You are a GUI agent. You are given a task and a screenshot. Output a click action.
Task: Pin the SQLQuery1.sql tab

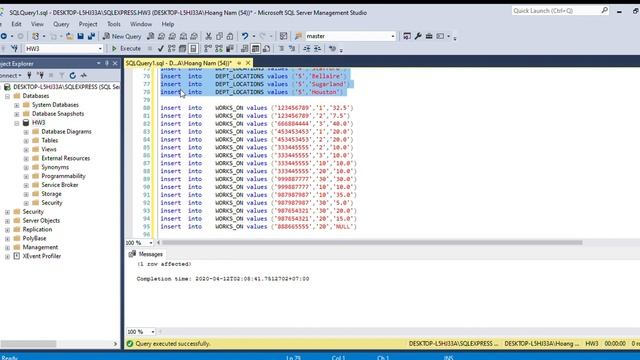click(239, 63)
